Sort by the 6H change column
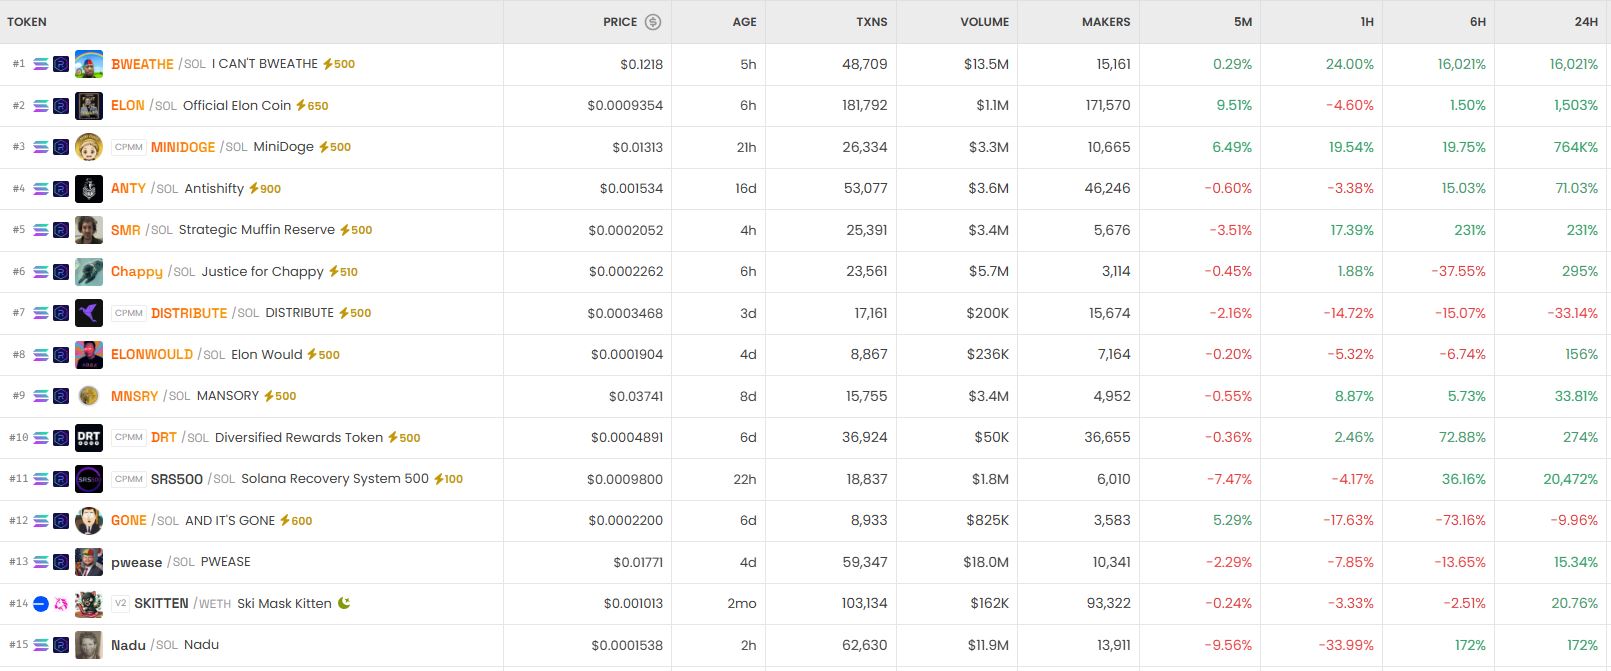This screenshot has height=671, width=1611. click(1478, 22)
